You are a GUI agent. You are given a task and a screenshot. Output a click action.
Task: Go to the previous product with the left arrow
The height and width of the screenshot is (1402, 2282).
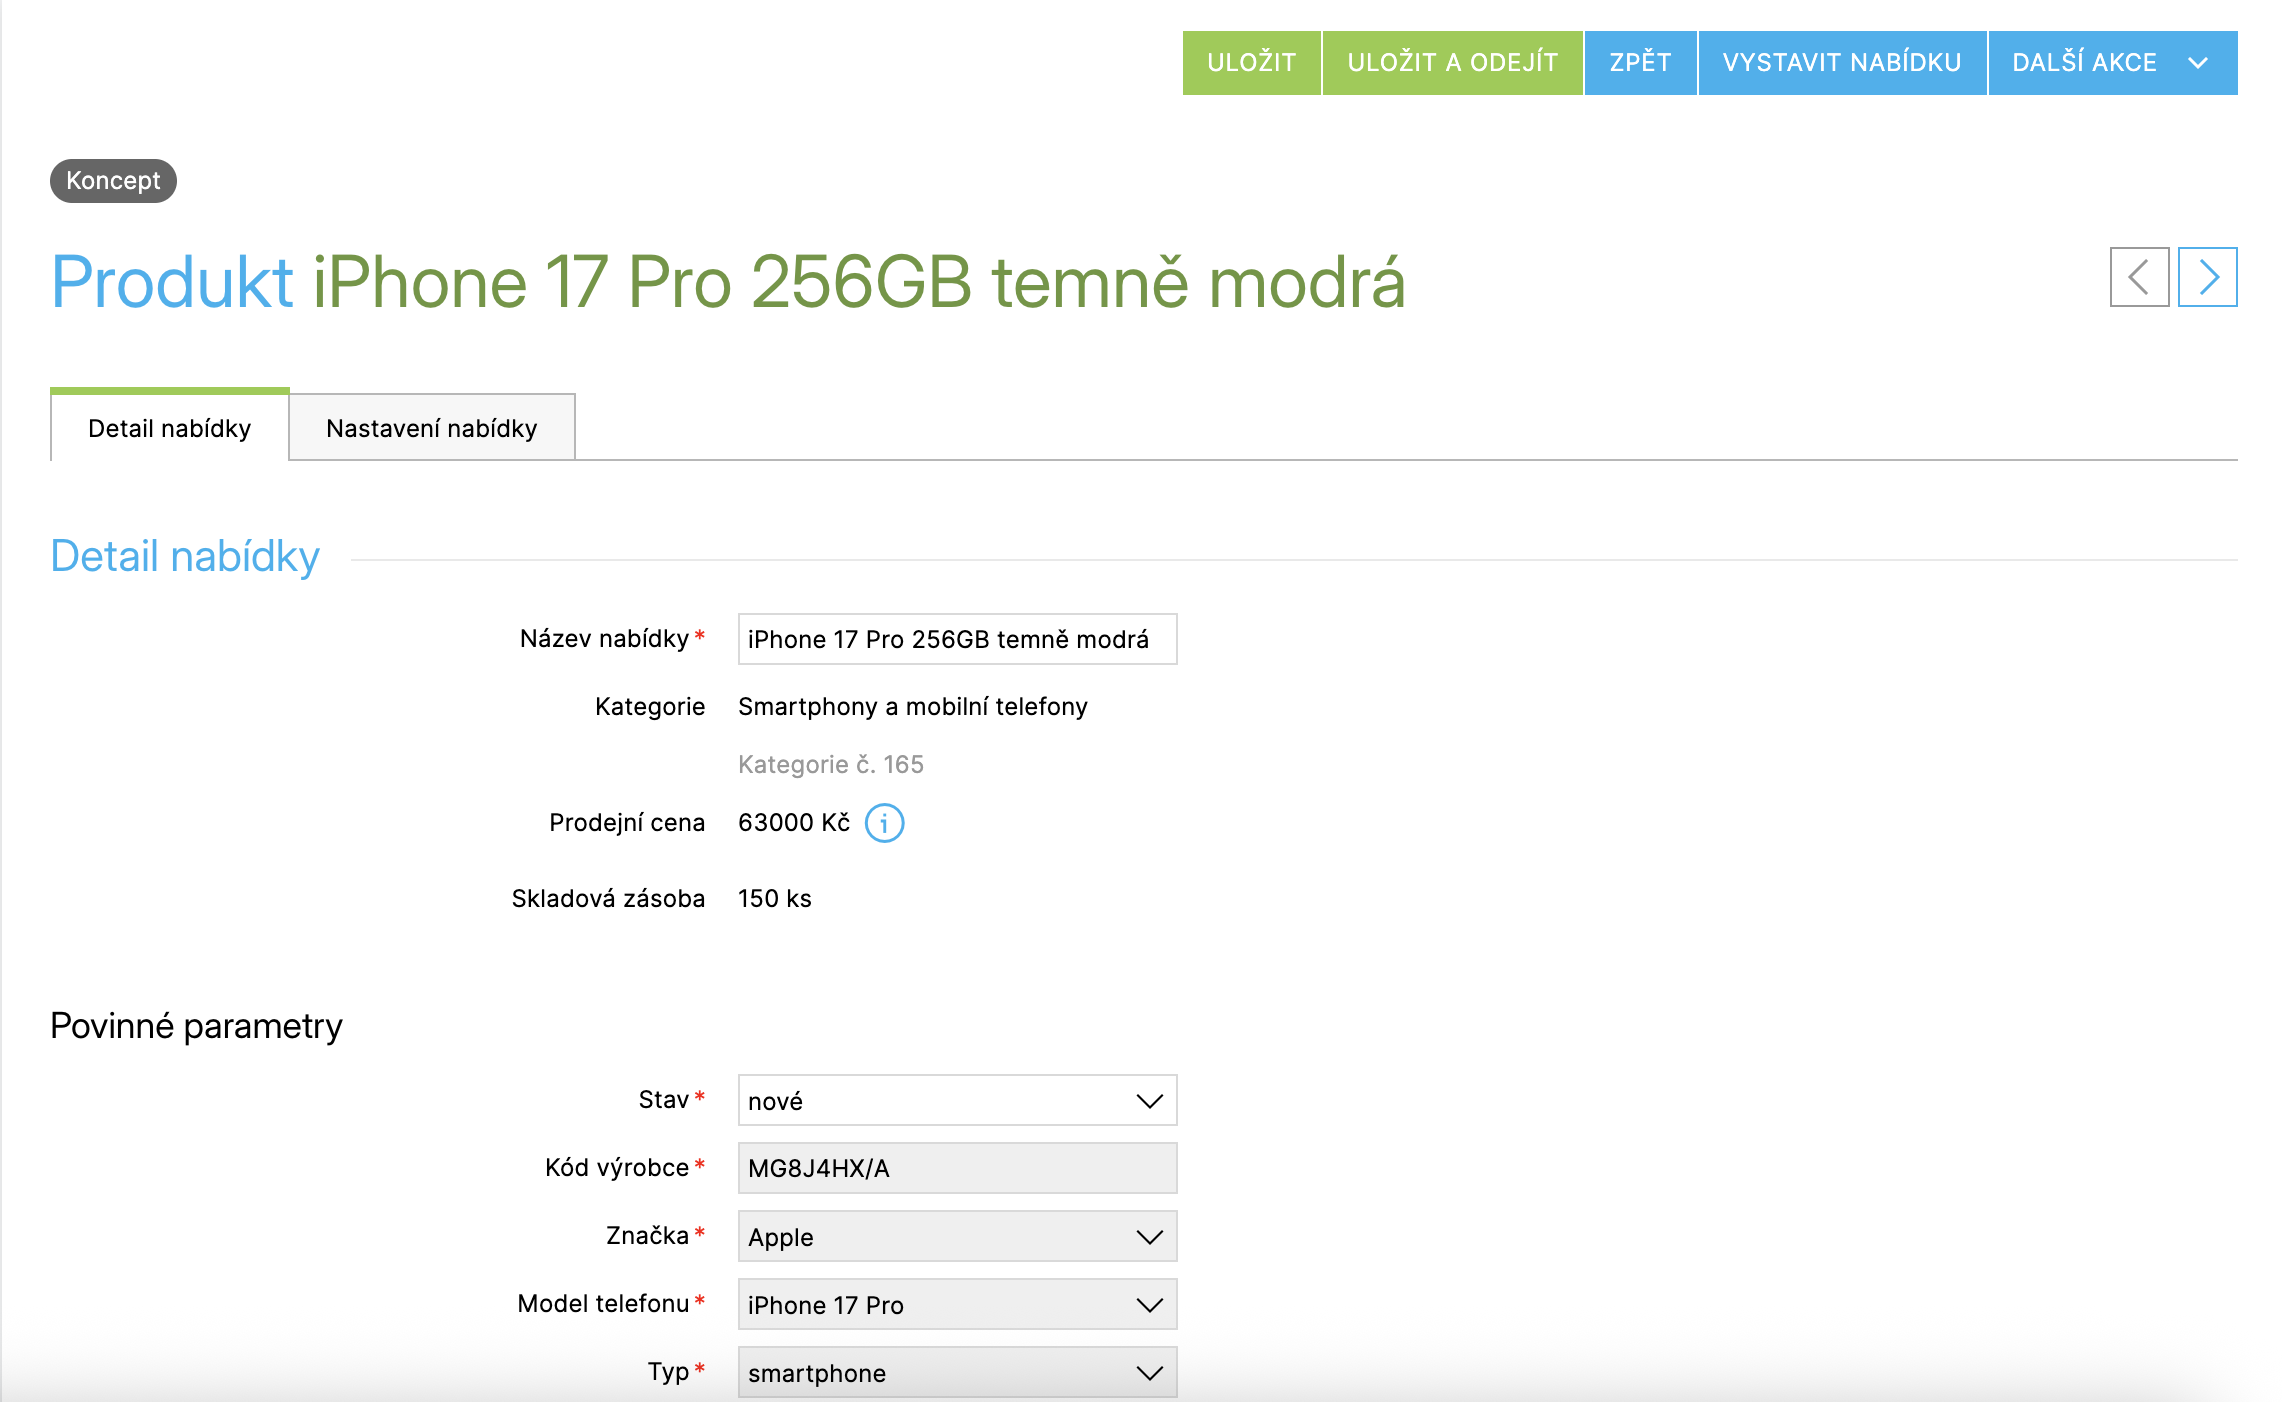[x=2139, y=277]
